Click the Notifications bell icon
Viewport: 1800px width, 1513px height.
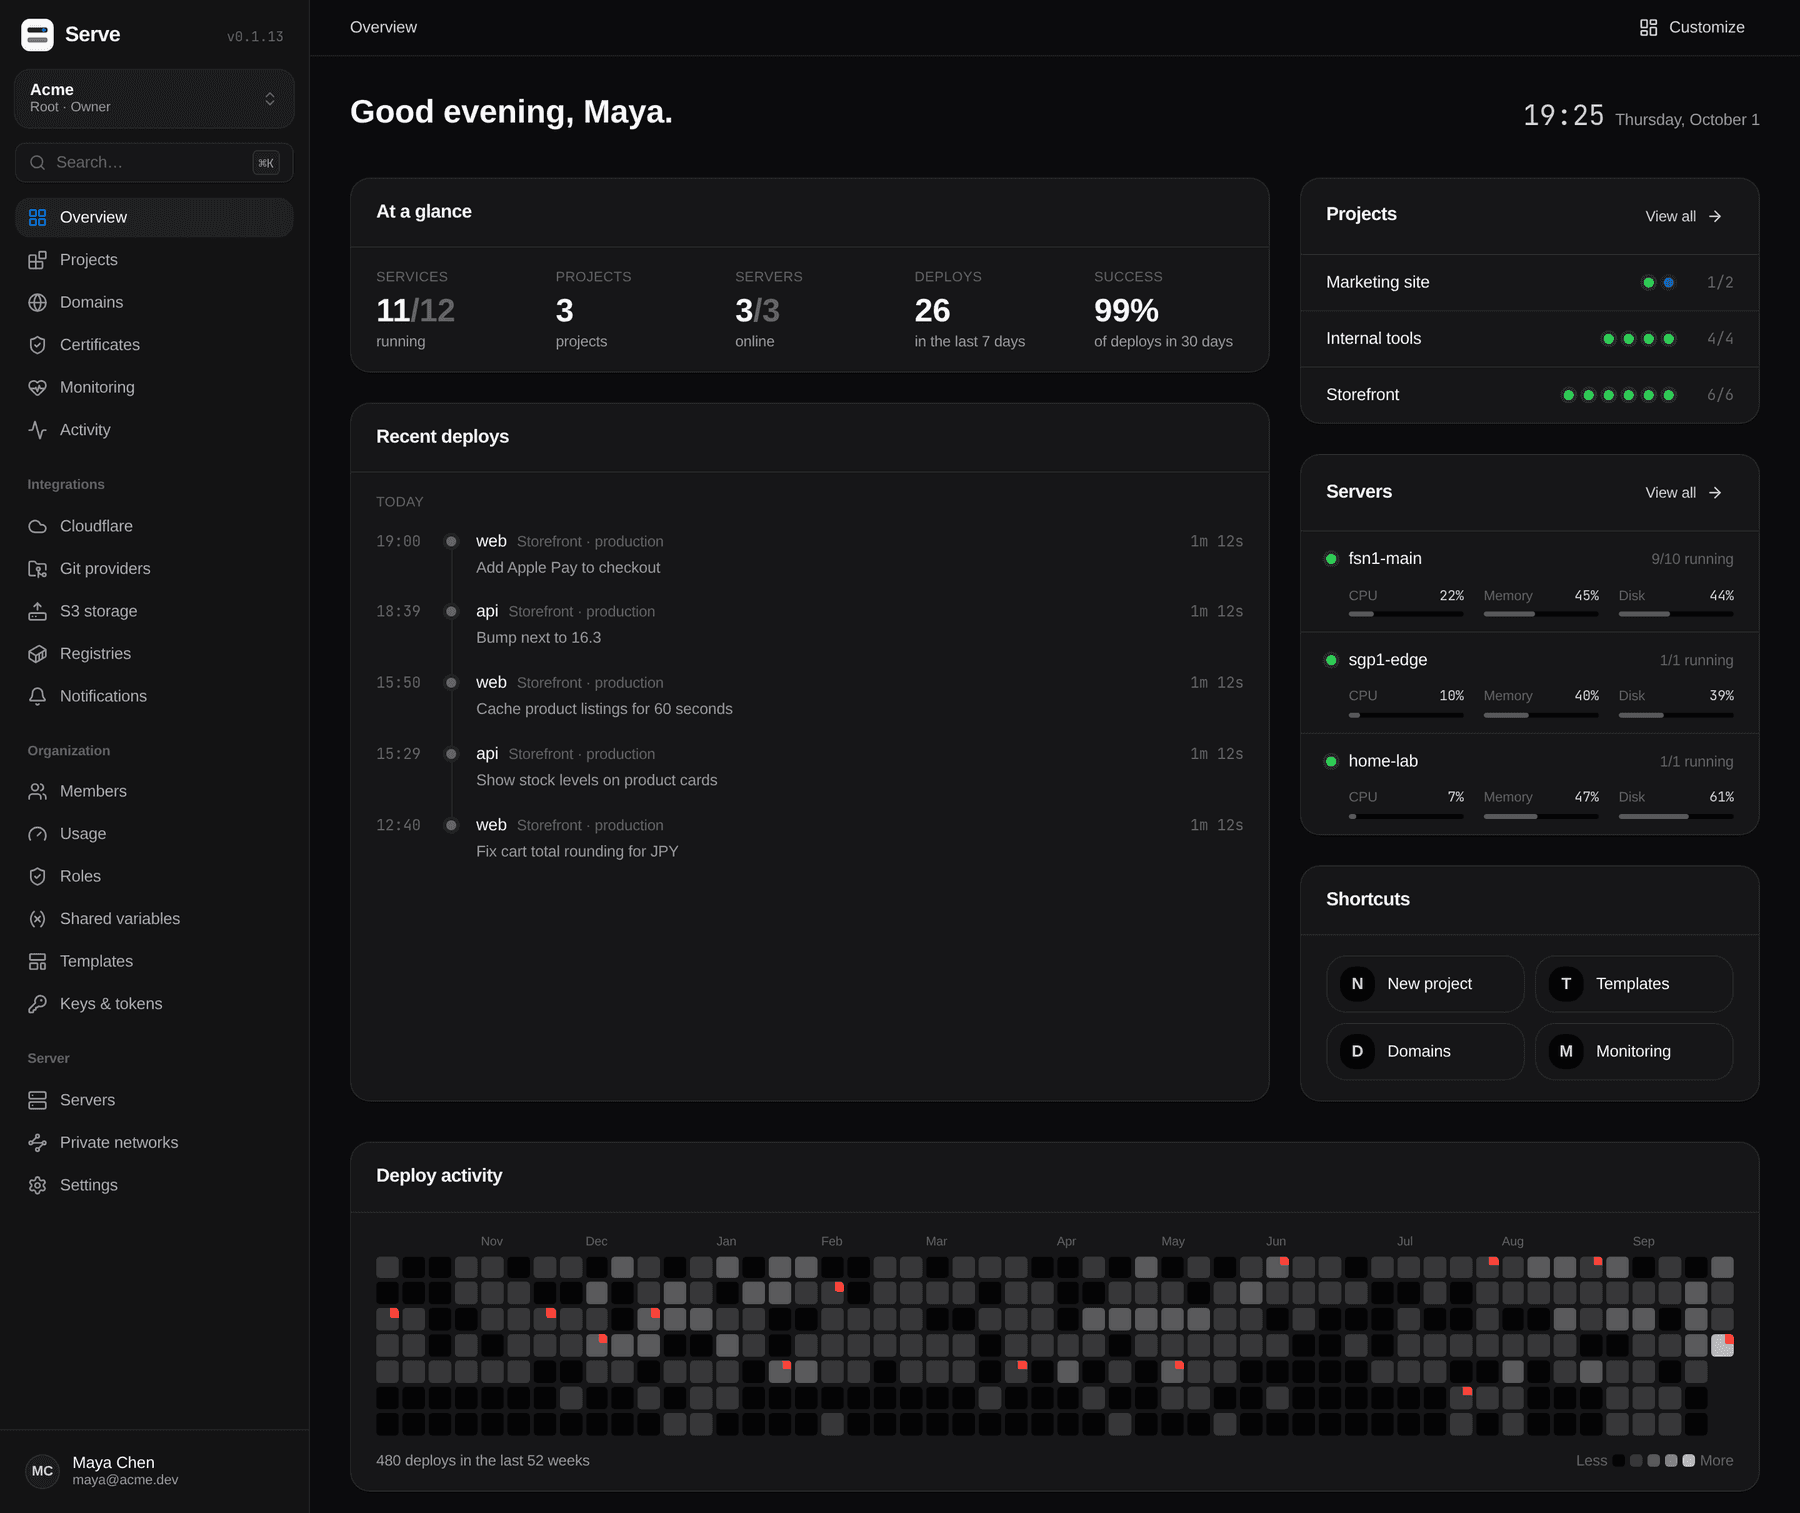coord(37,696)
